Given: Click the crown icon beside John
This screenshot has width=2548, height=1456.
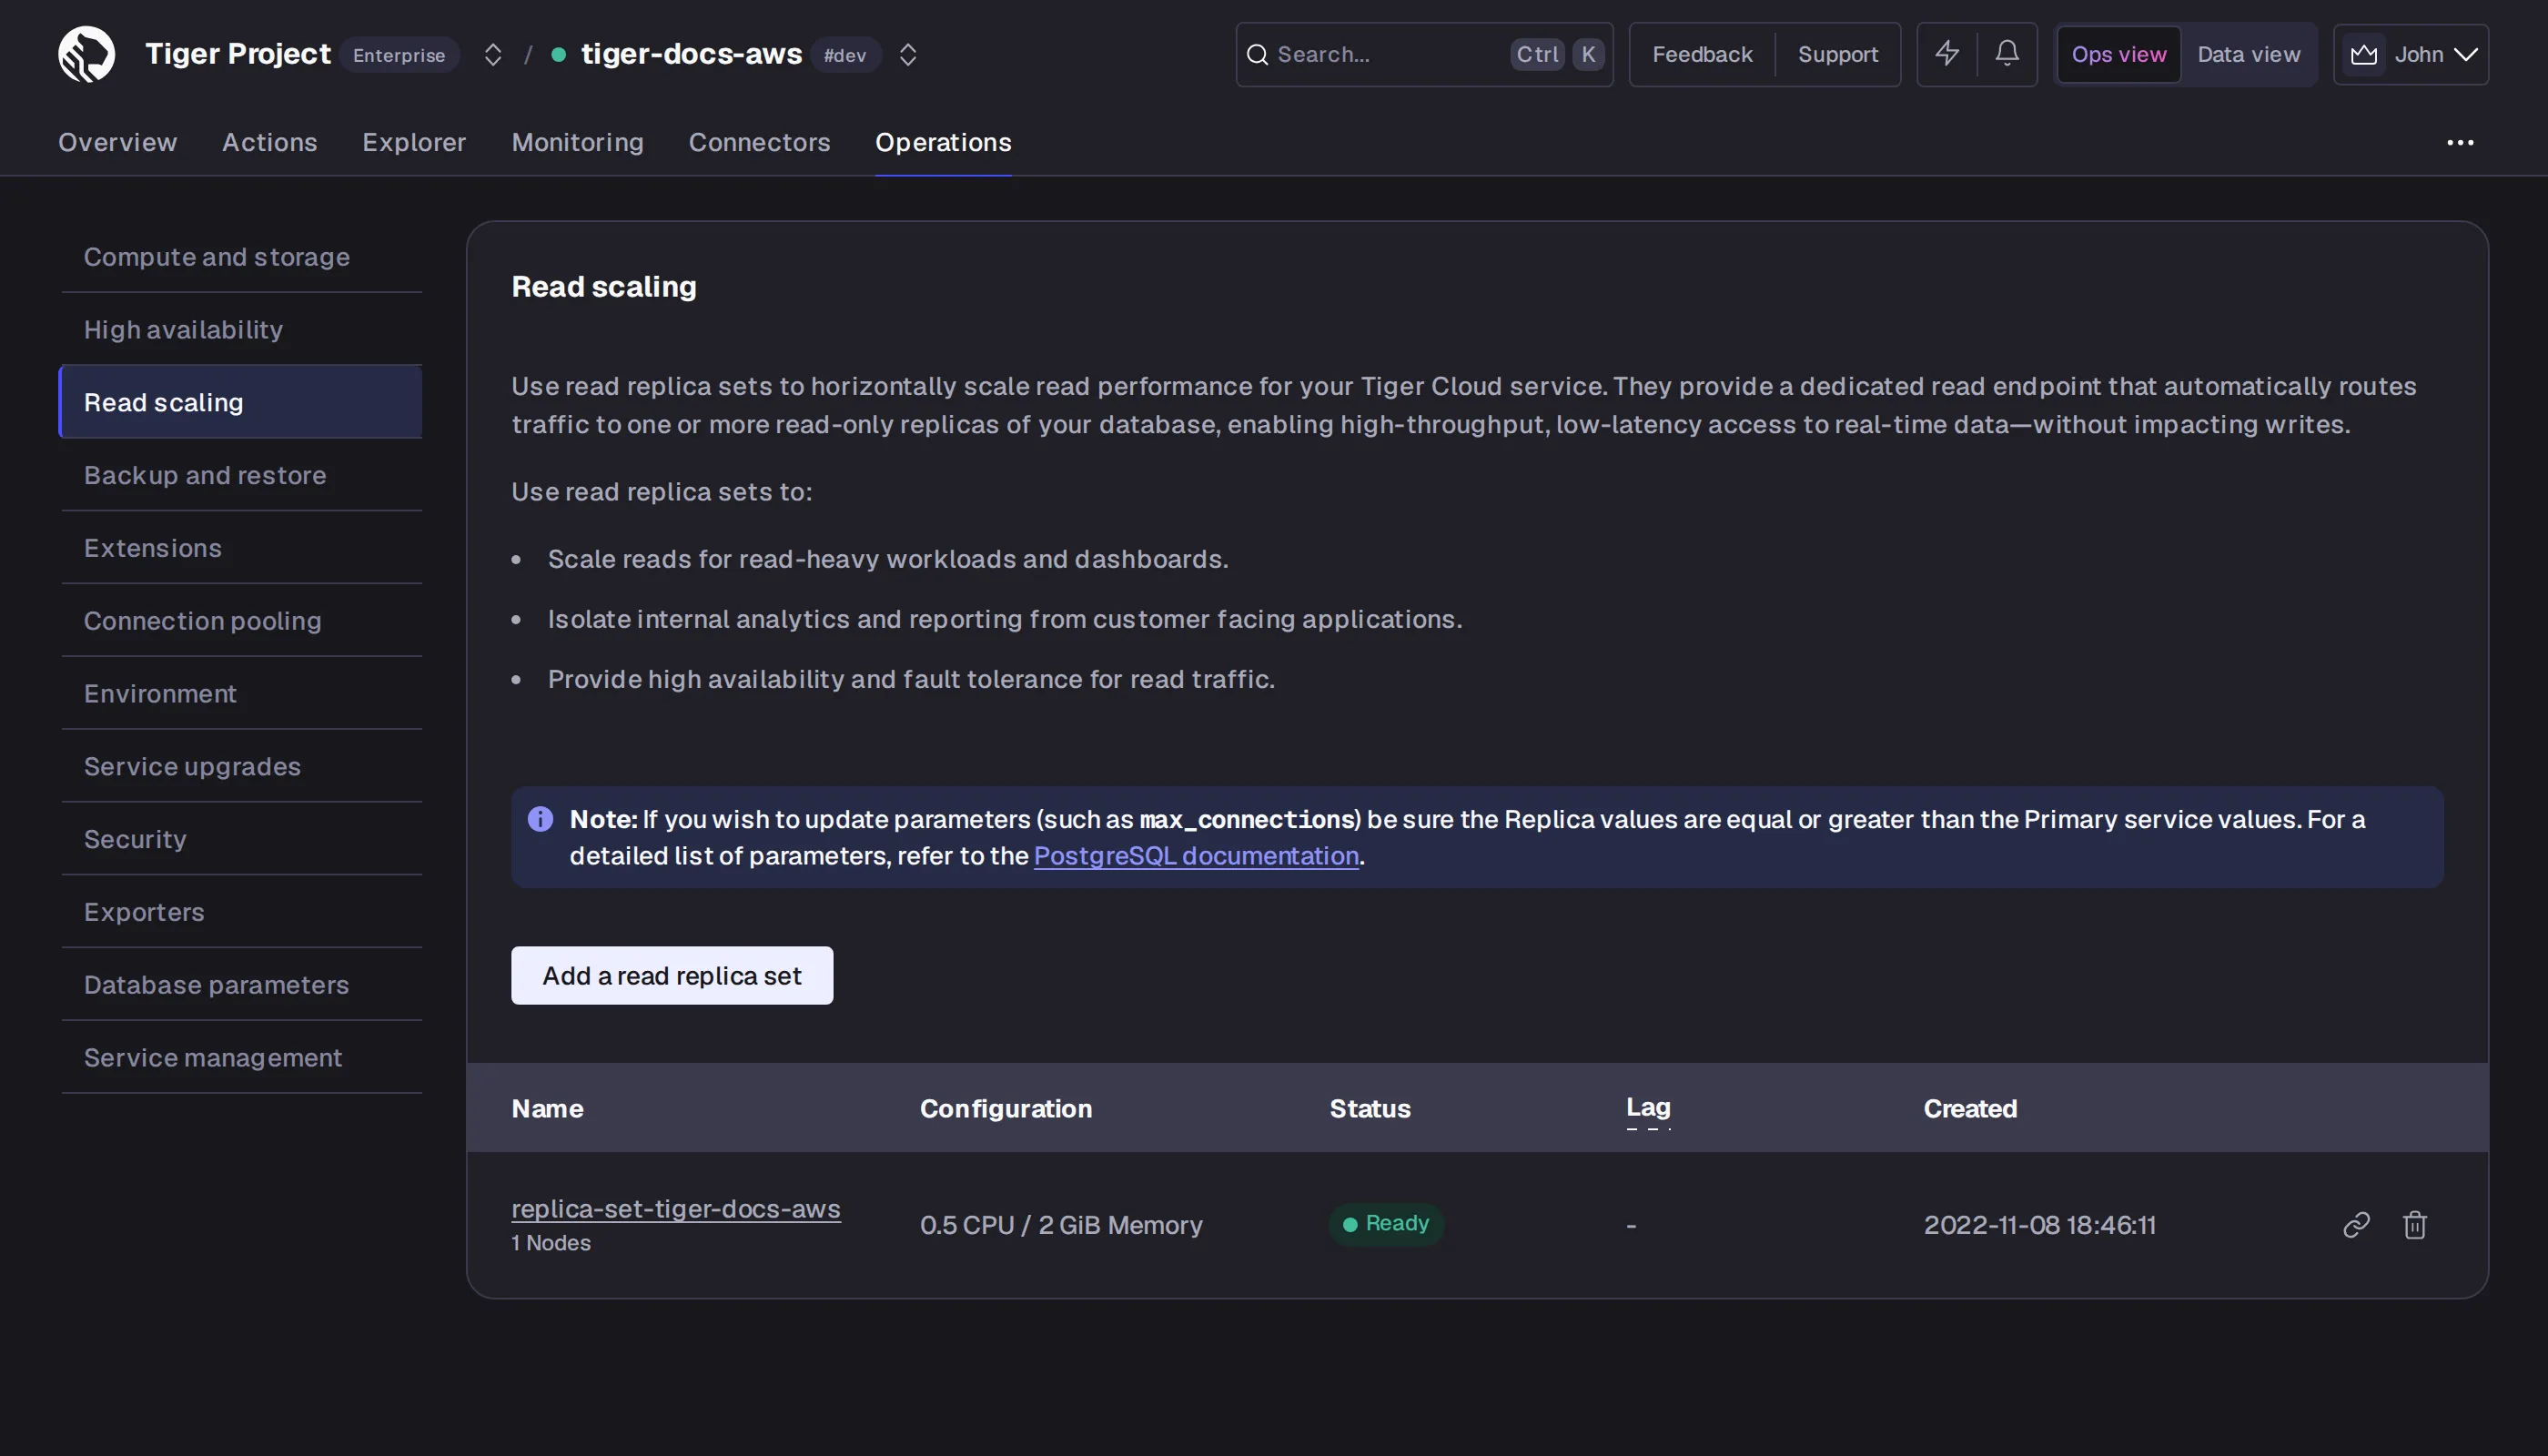Looking at the screenshot, I should coord(2363,55).
